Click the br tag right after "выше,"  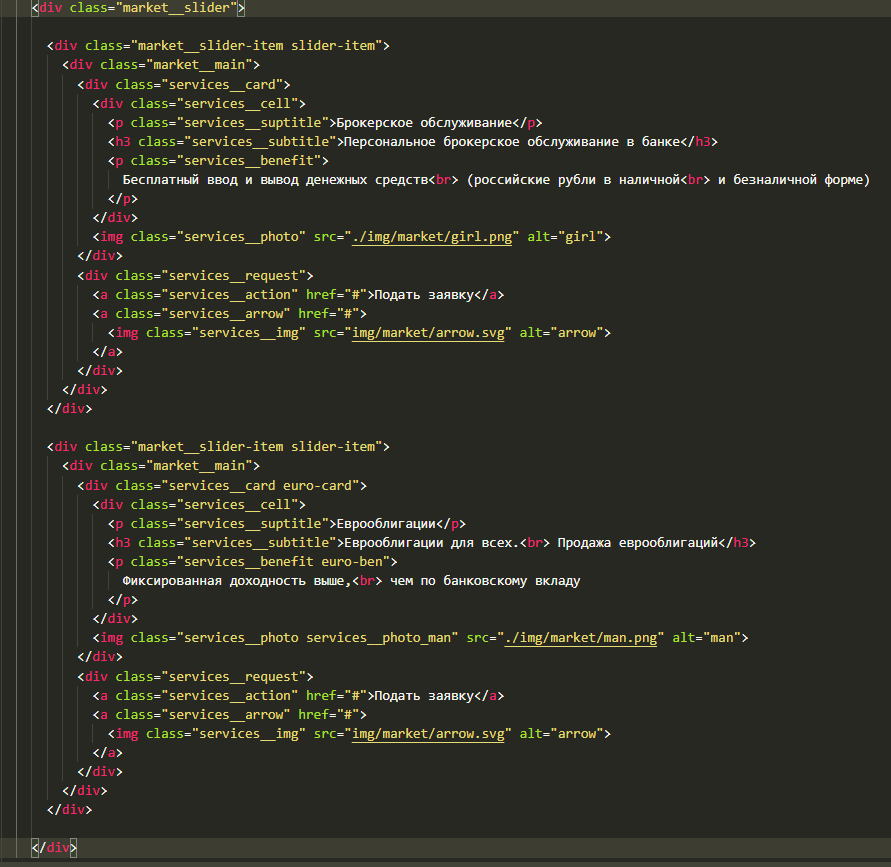[x=367, y=581]
